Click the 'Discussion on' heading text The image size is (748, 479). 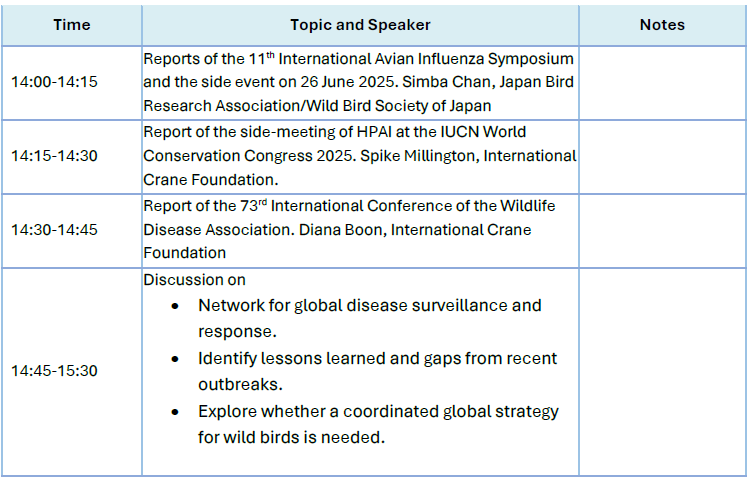click(194, 280)
